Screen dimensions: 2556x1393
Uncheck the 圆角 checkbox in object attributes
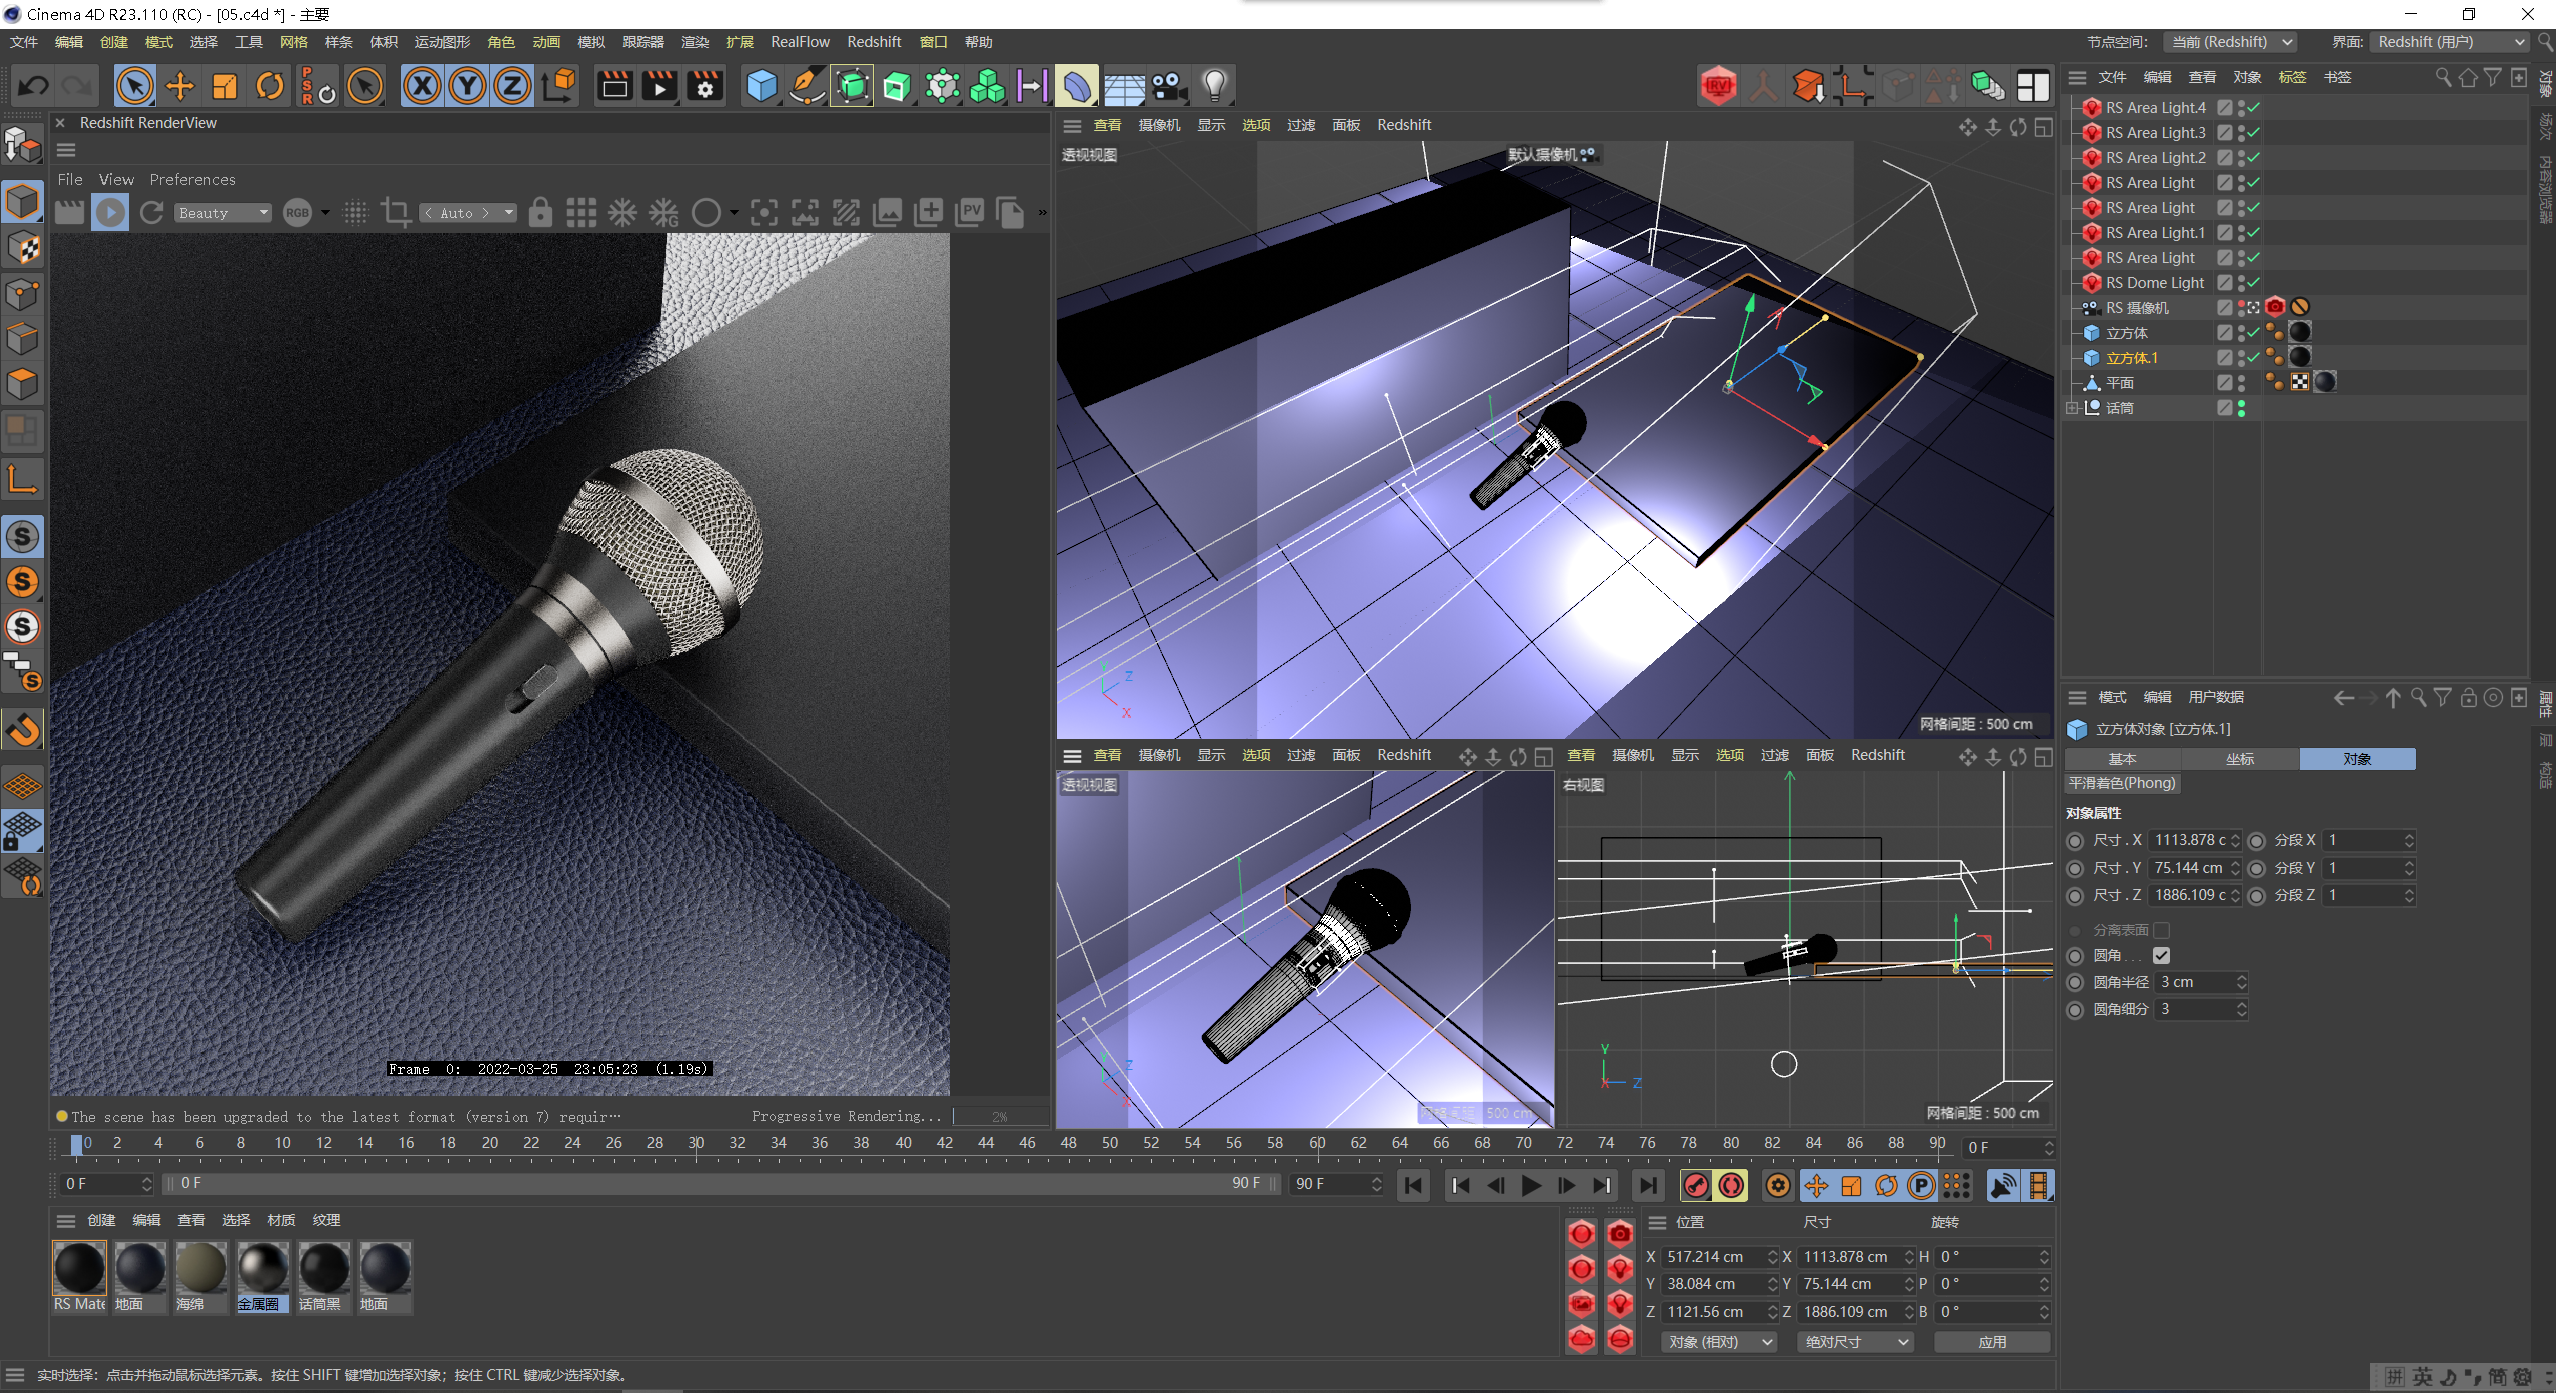(x=2163, y=955)
